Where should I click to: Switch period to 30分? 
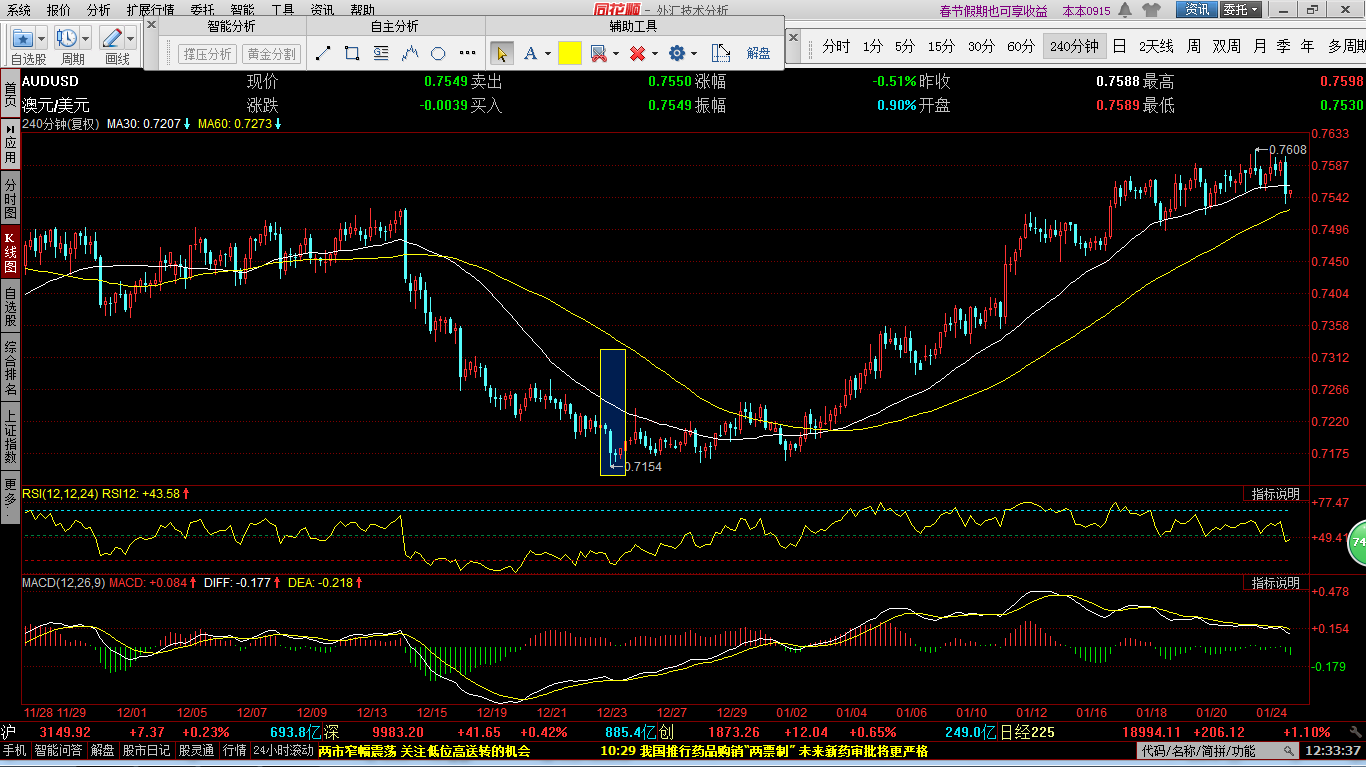point(981,46)
